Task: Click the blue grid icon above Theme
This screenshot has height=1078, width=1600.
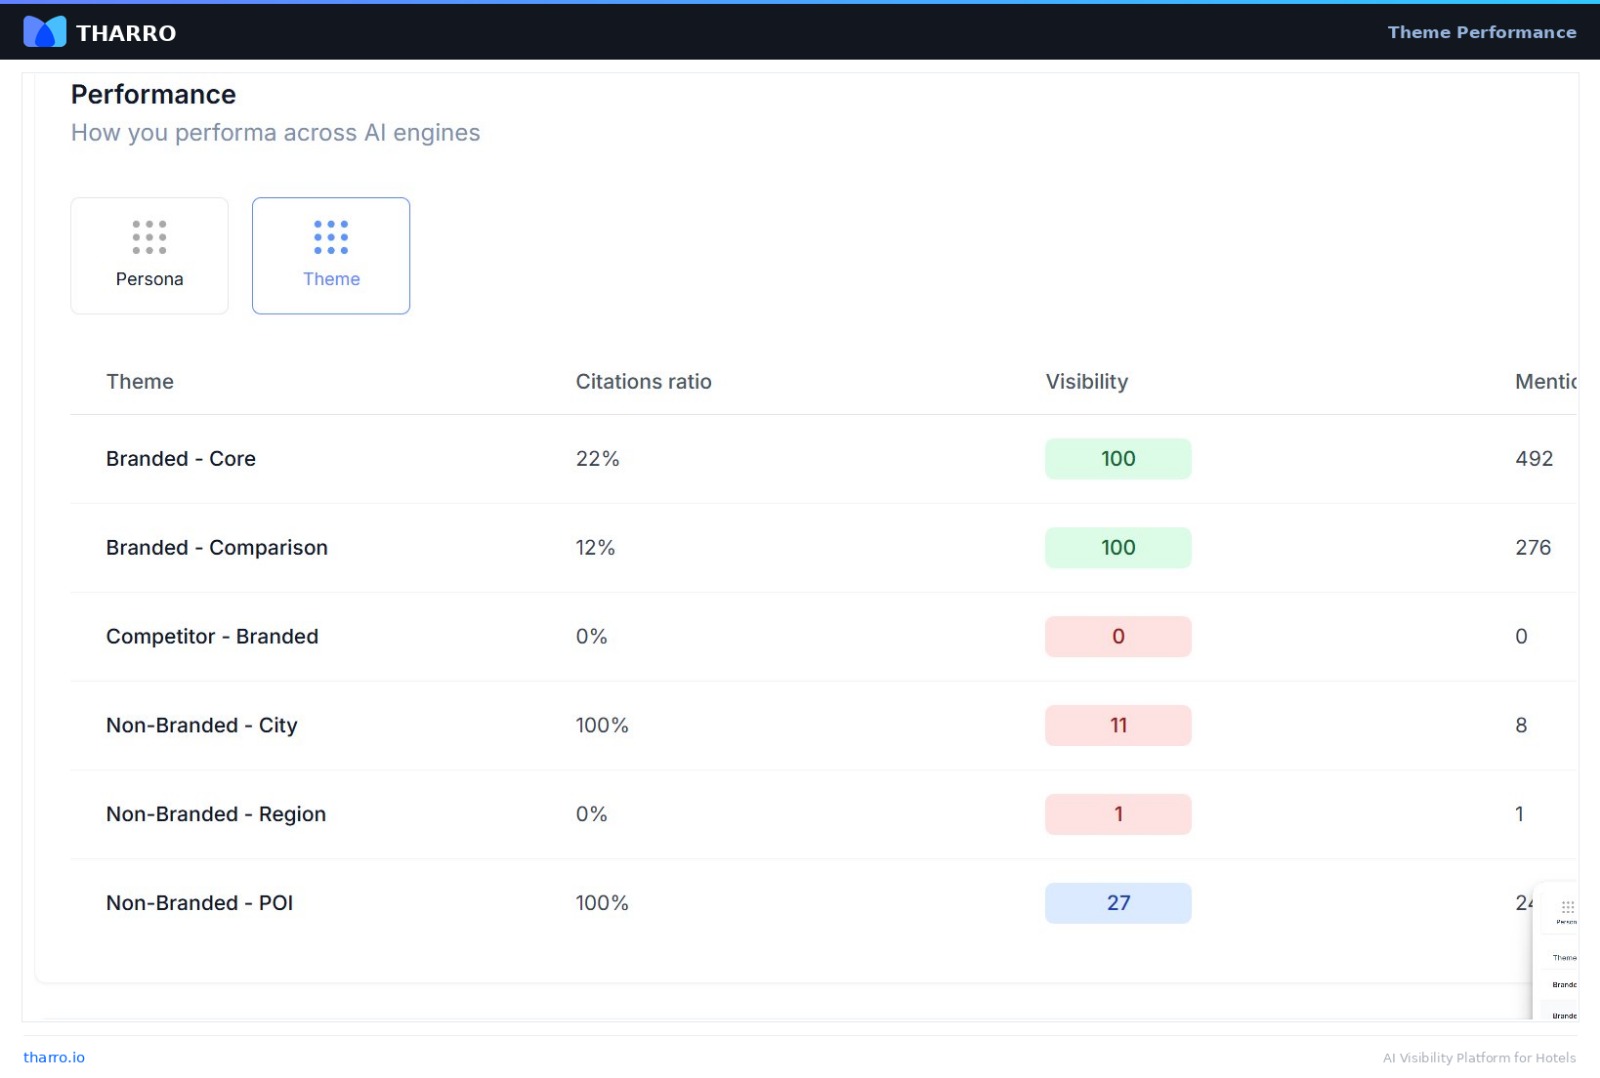Action: pos(331,237)
